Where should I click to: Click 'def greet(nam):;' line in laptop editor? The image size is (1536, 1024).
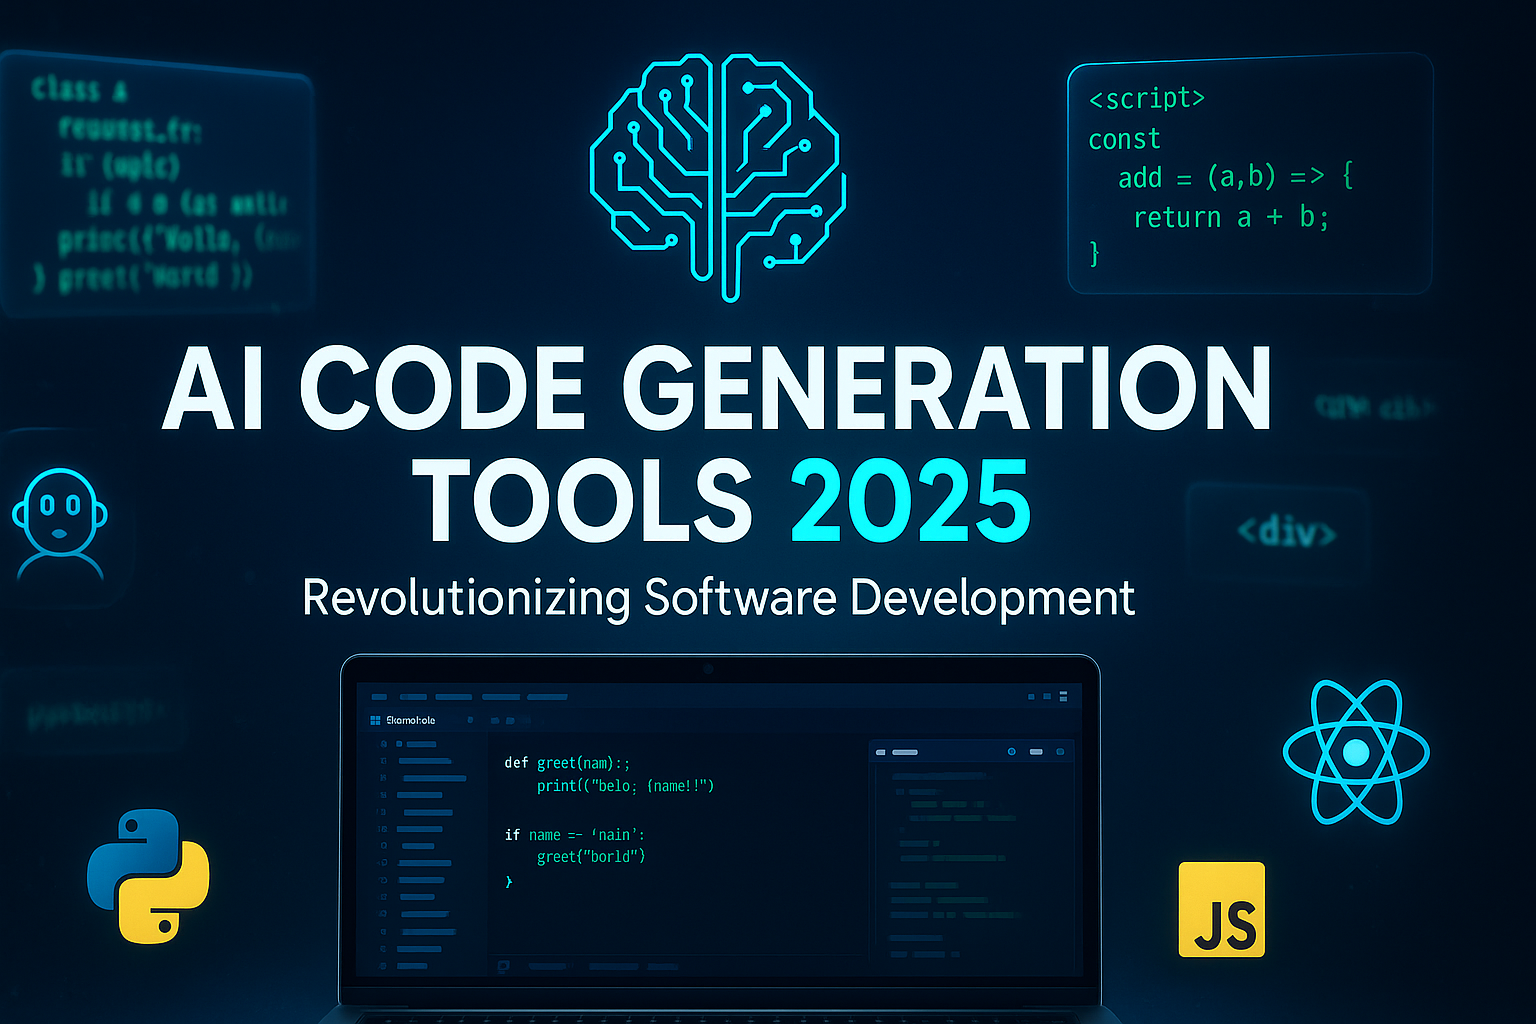point(567,763)
